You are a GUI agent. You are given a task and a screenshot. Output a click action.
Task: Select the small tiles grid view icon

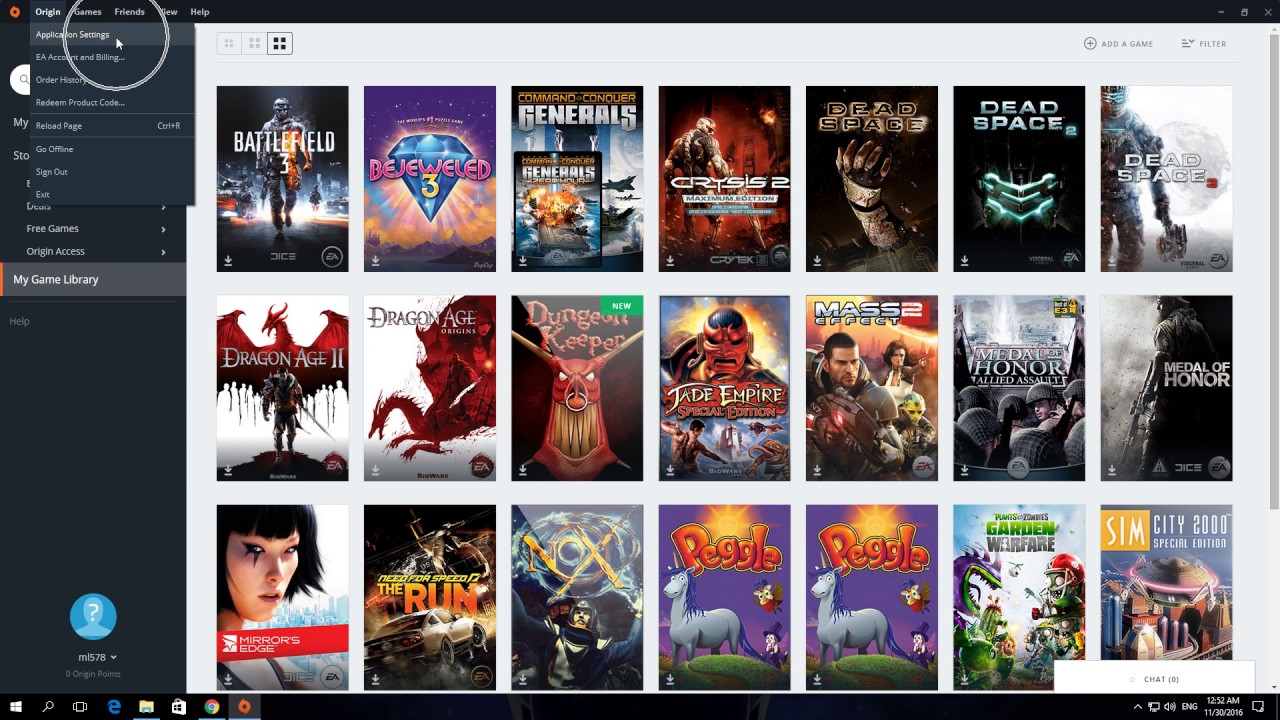click(x=229, y=44)
